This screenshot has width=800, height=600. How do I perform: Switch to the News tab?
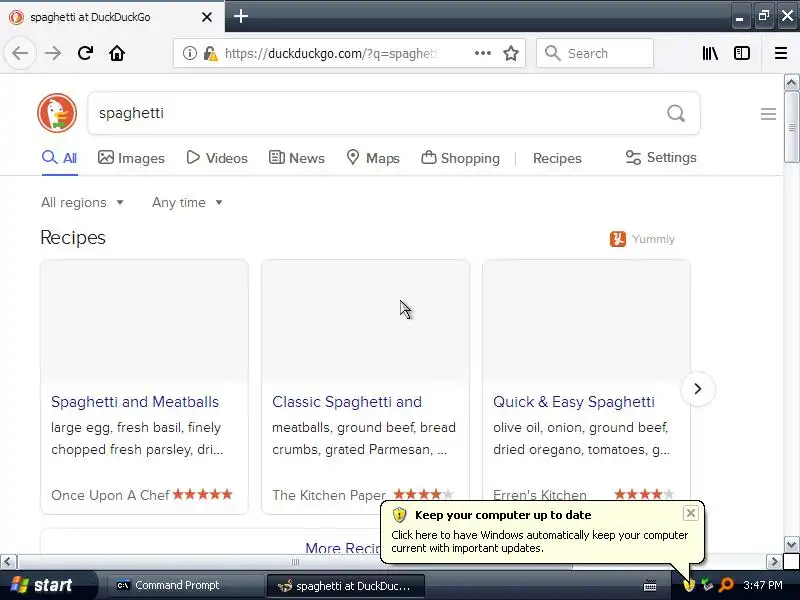click(x=296, y=158)
